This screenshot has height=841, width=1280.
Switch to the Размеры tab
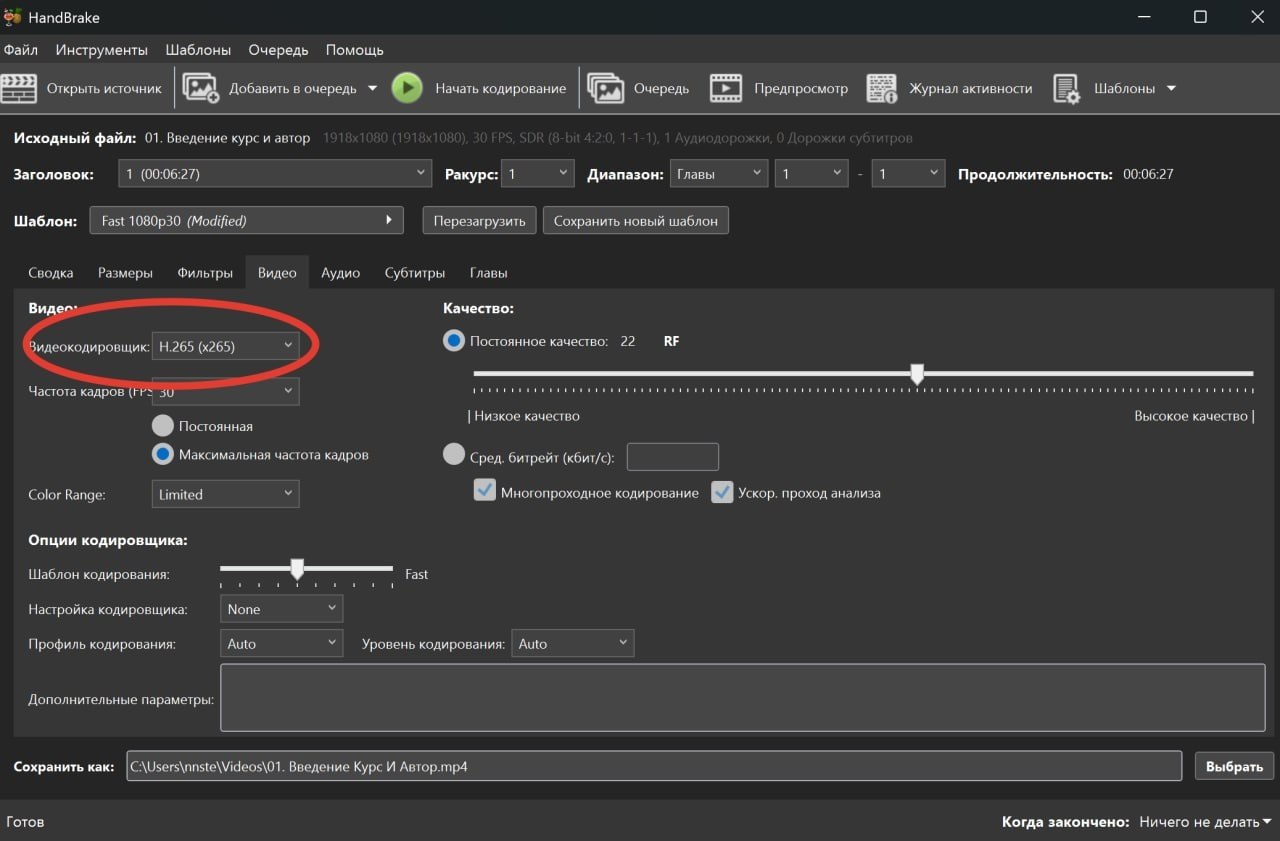pos(125,273)
